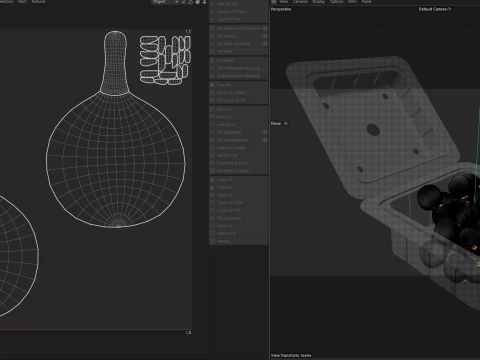Open gear options for UV Weld and Relax

click(x=265, y=44)
